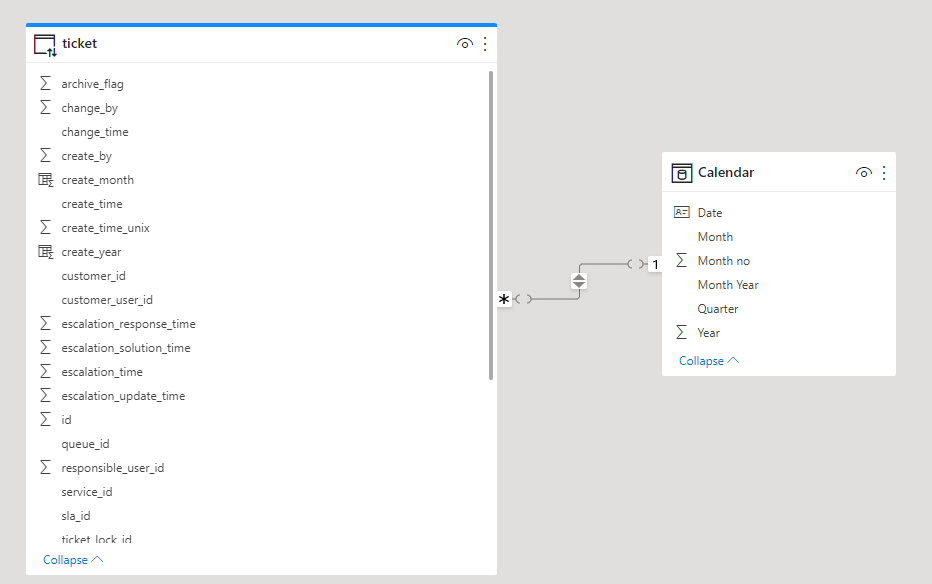Click the sigma icon beside change_by

point(45,107)
